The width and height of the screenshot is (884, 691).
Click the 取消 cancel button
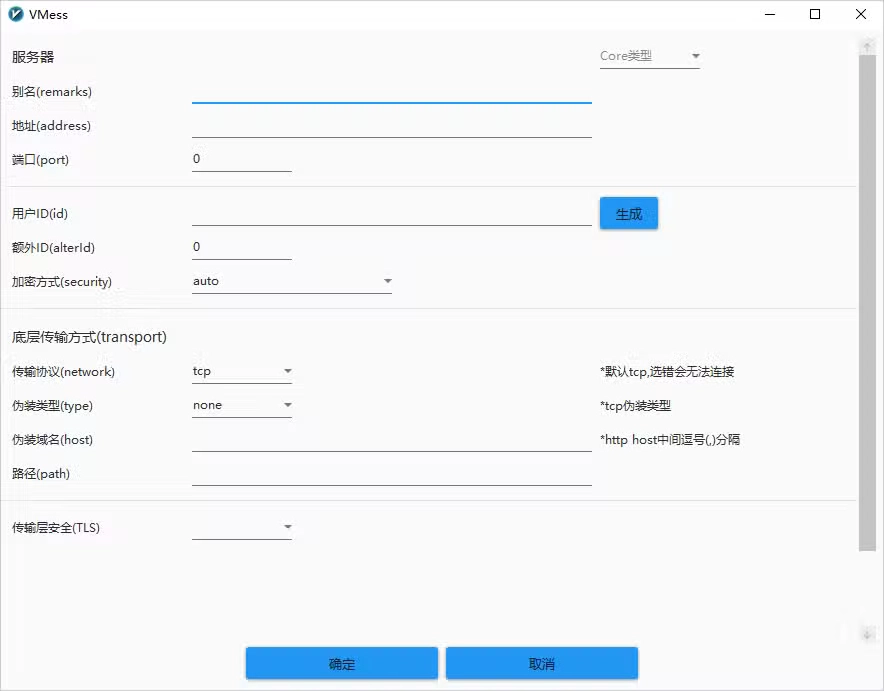[541, 663]
